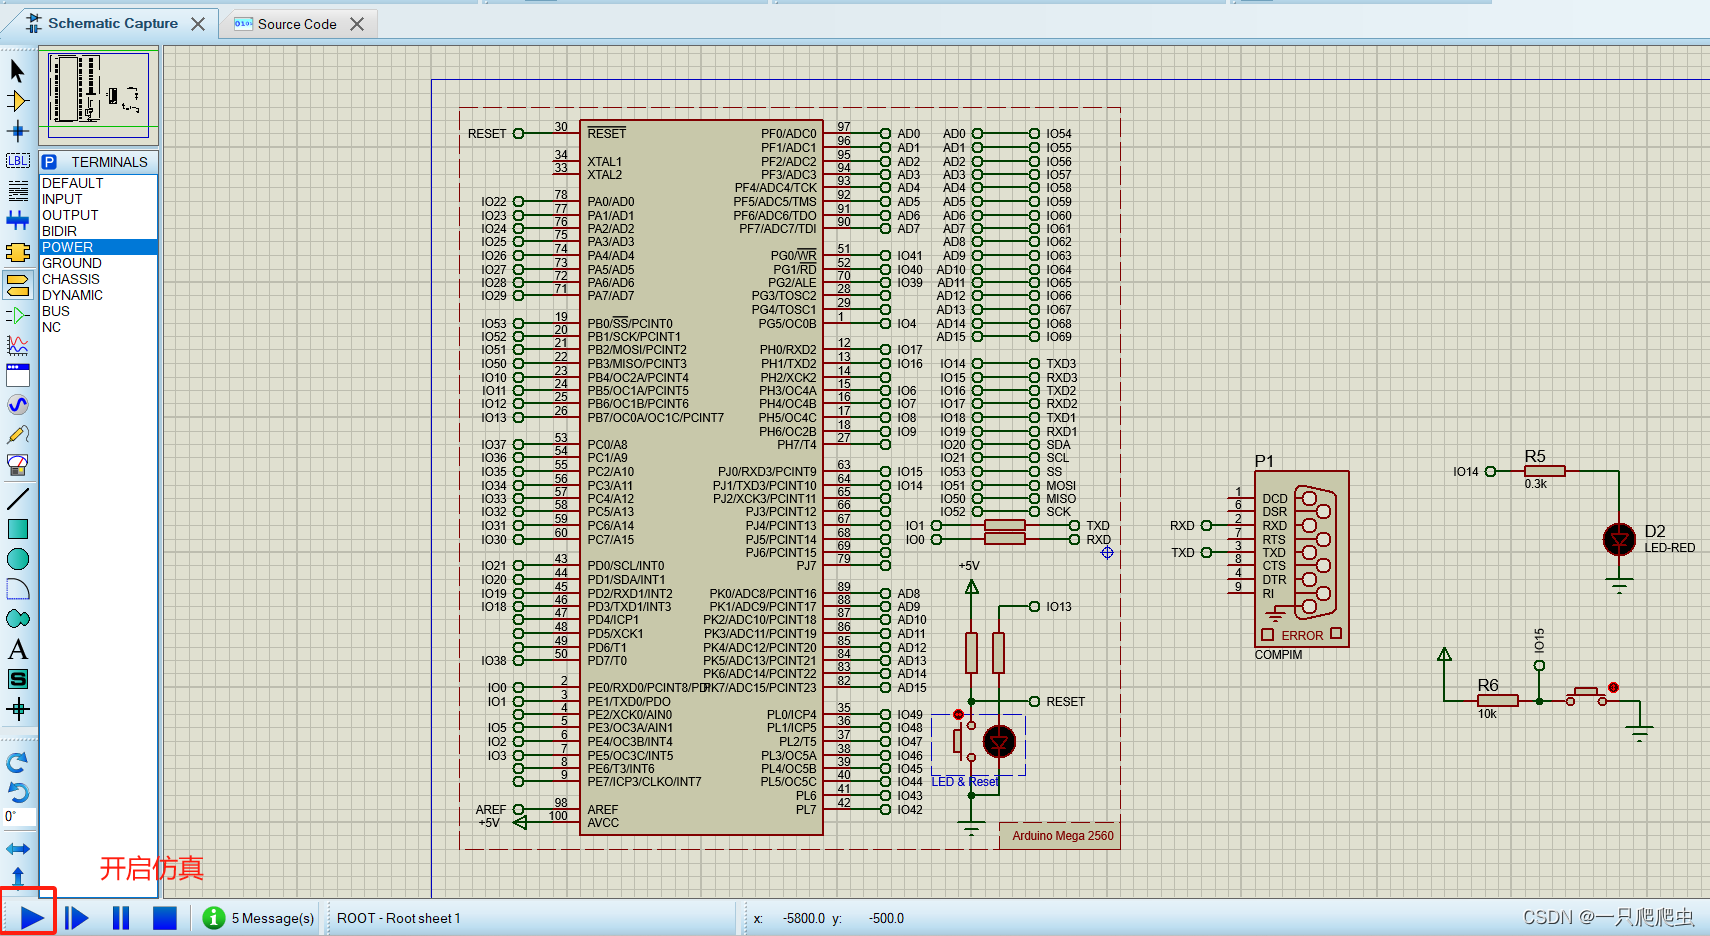This screenshot has width=1710, height=936.
Task: Rotate anti-clockwise using the toolbar icon
Action: pos(17,792)
